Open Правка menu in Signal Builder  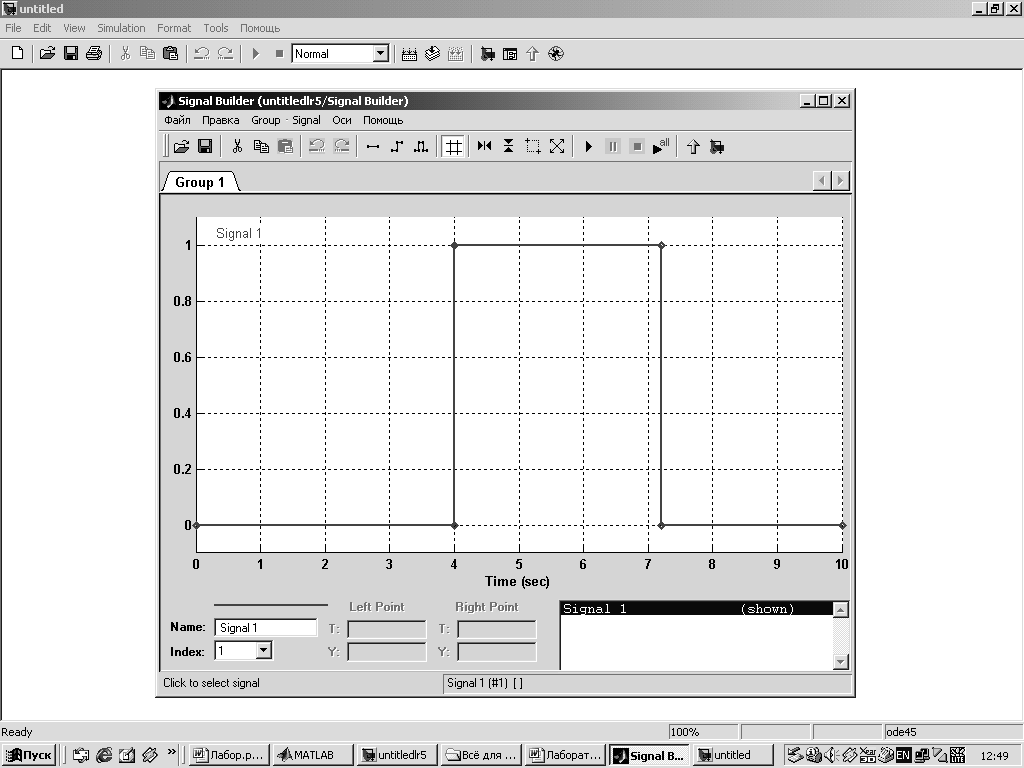coord(220,120)
